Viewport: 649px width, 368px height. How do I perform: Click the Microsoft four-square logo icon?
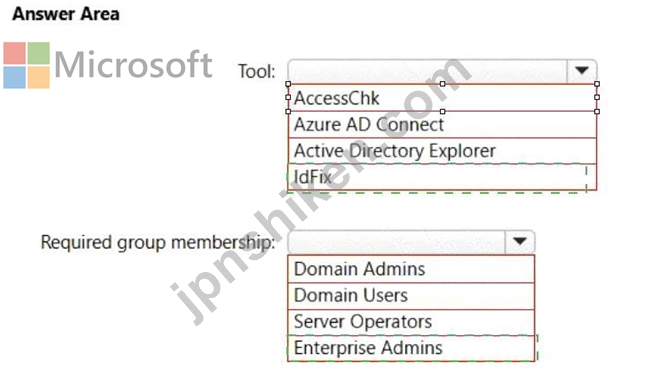[x=26, y=65]
